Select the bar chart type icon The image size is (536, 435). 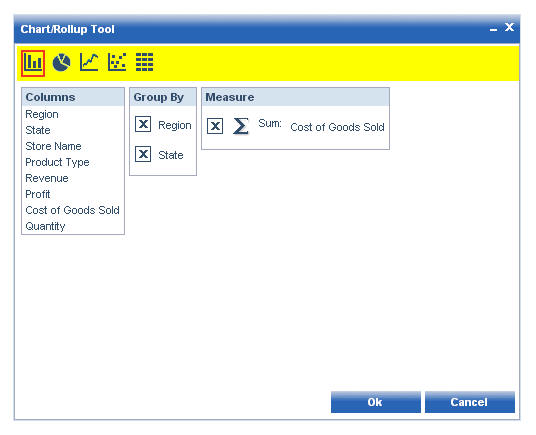33,63
